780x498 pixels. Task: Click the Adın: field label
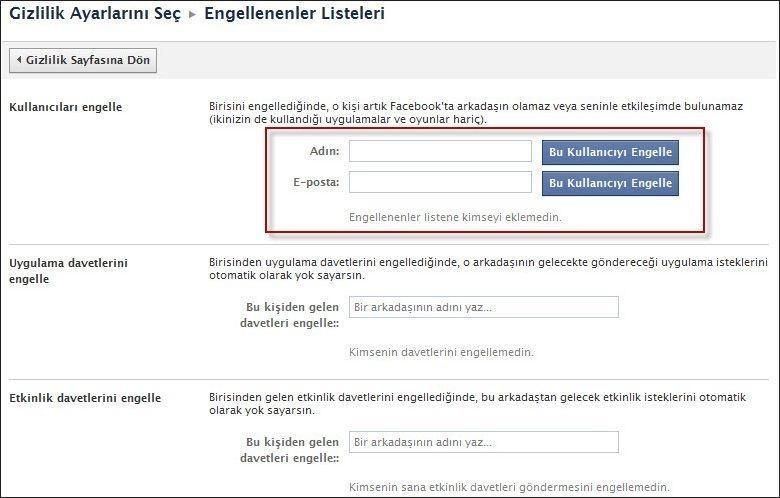pyautogui.click(x=324, y=151)
